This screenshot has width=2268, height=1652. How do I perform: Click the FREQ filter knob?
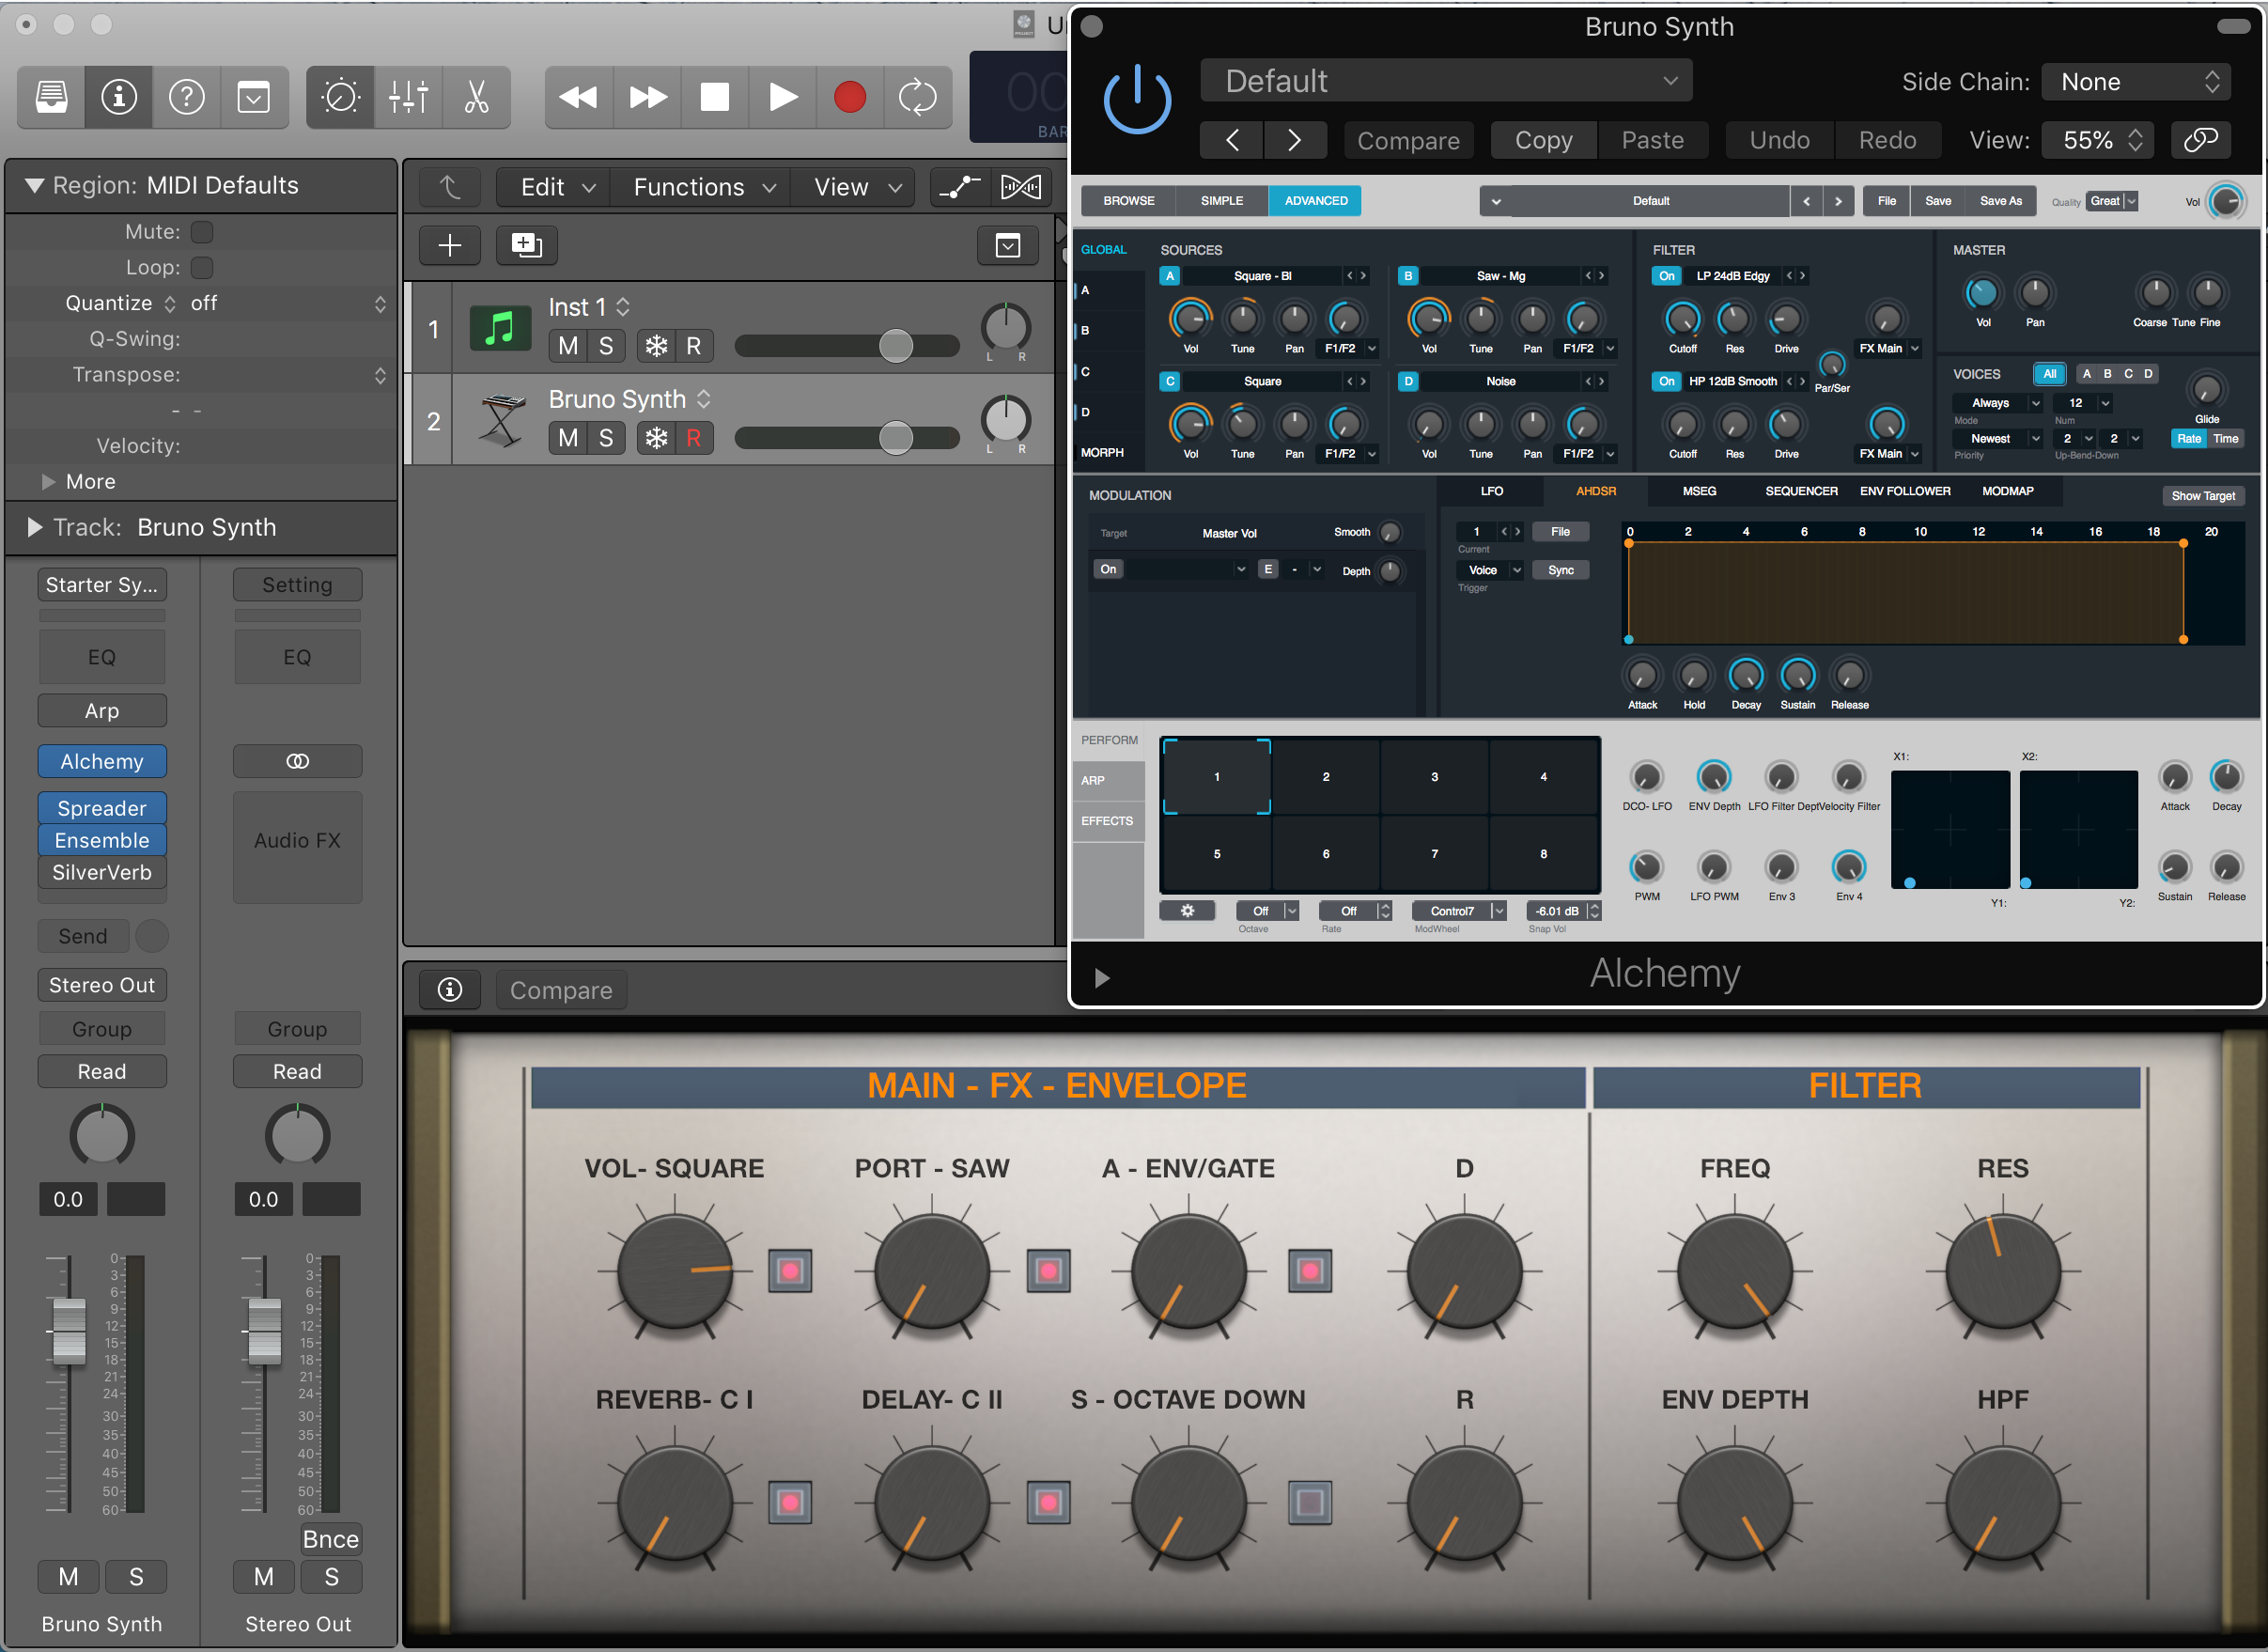click(1734, 1272)
